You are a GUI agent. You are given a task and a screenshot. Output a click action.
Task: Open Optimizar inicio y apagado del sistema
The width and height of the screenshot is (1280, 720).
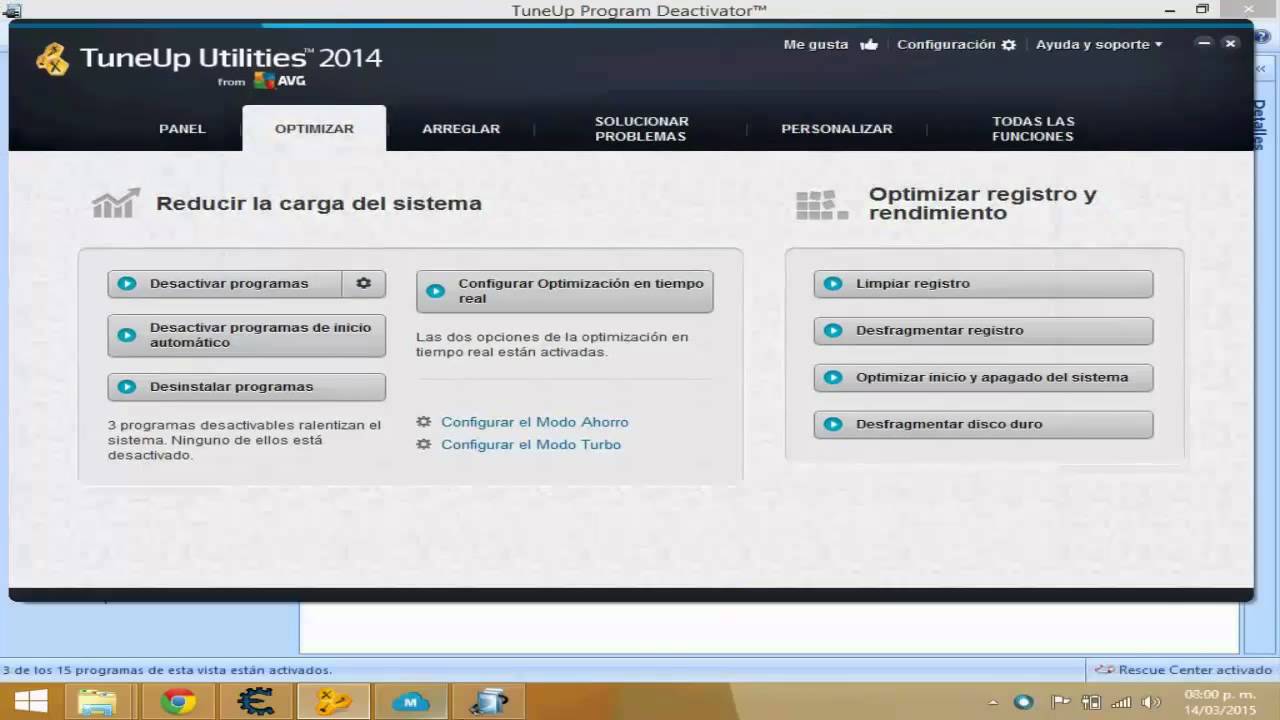pyautogui.click(x=983, y=378)
